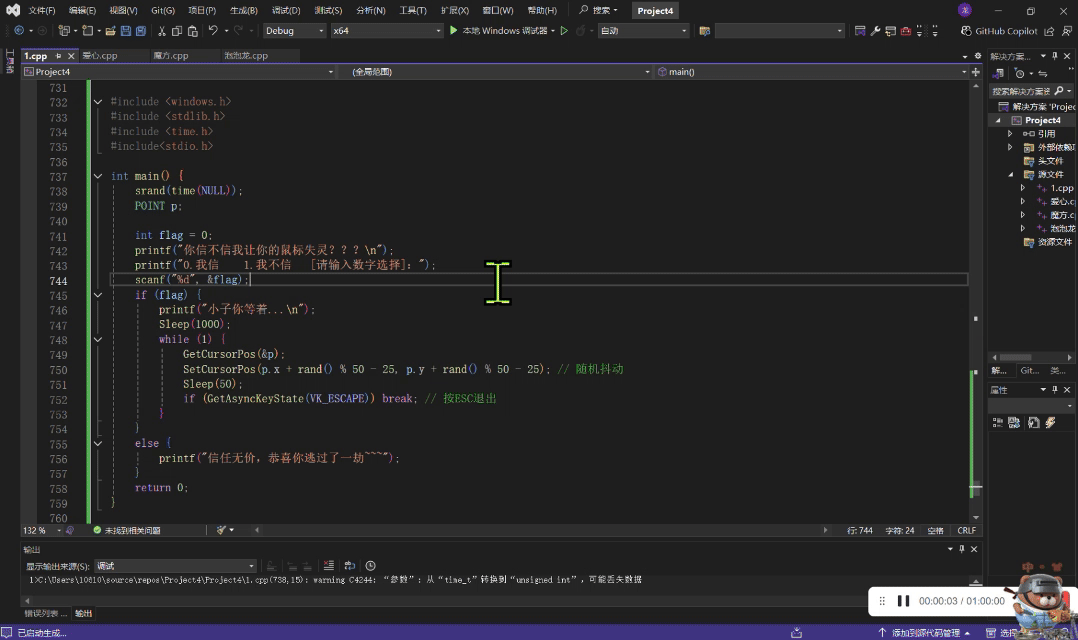Click the clock timestamp icon in Output panel

371,566
